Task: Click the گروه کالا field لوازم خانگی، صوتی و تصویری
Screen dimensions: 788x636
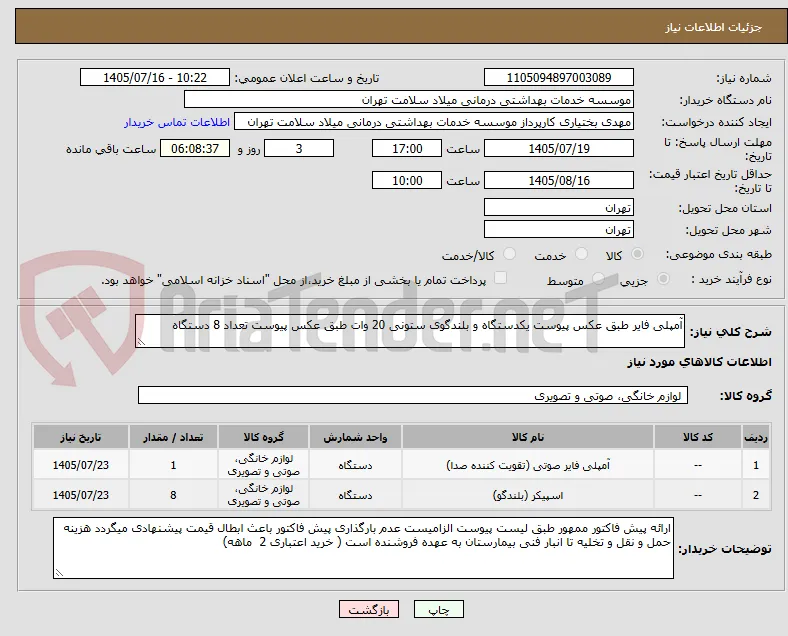Action: [x=413, y=395]
